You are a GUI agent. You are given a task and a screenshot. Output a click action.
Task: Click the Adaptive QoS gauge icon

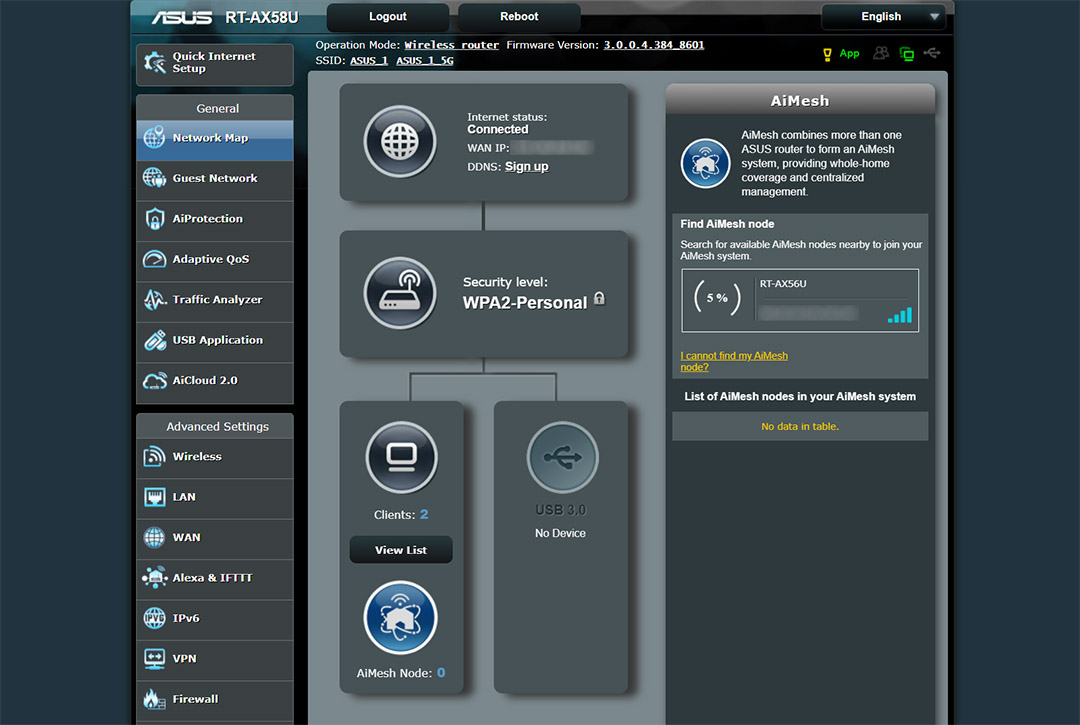pos(154,259)
